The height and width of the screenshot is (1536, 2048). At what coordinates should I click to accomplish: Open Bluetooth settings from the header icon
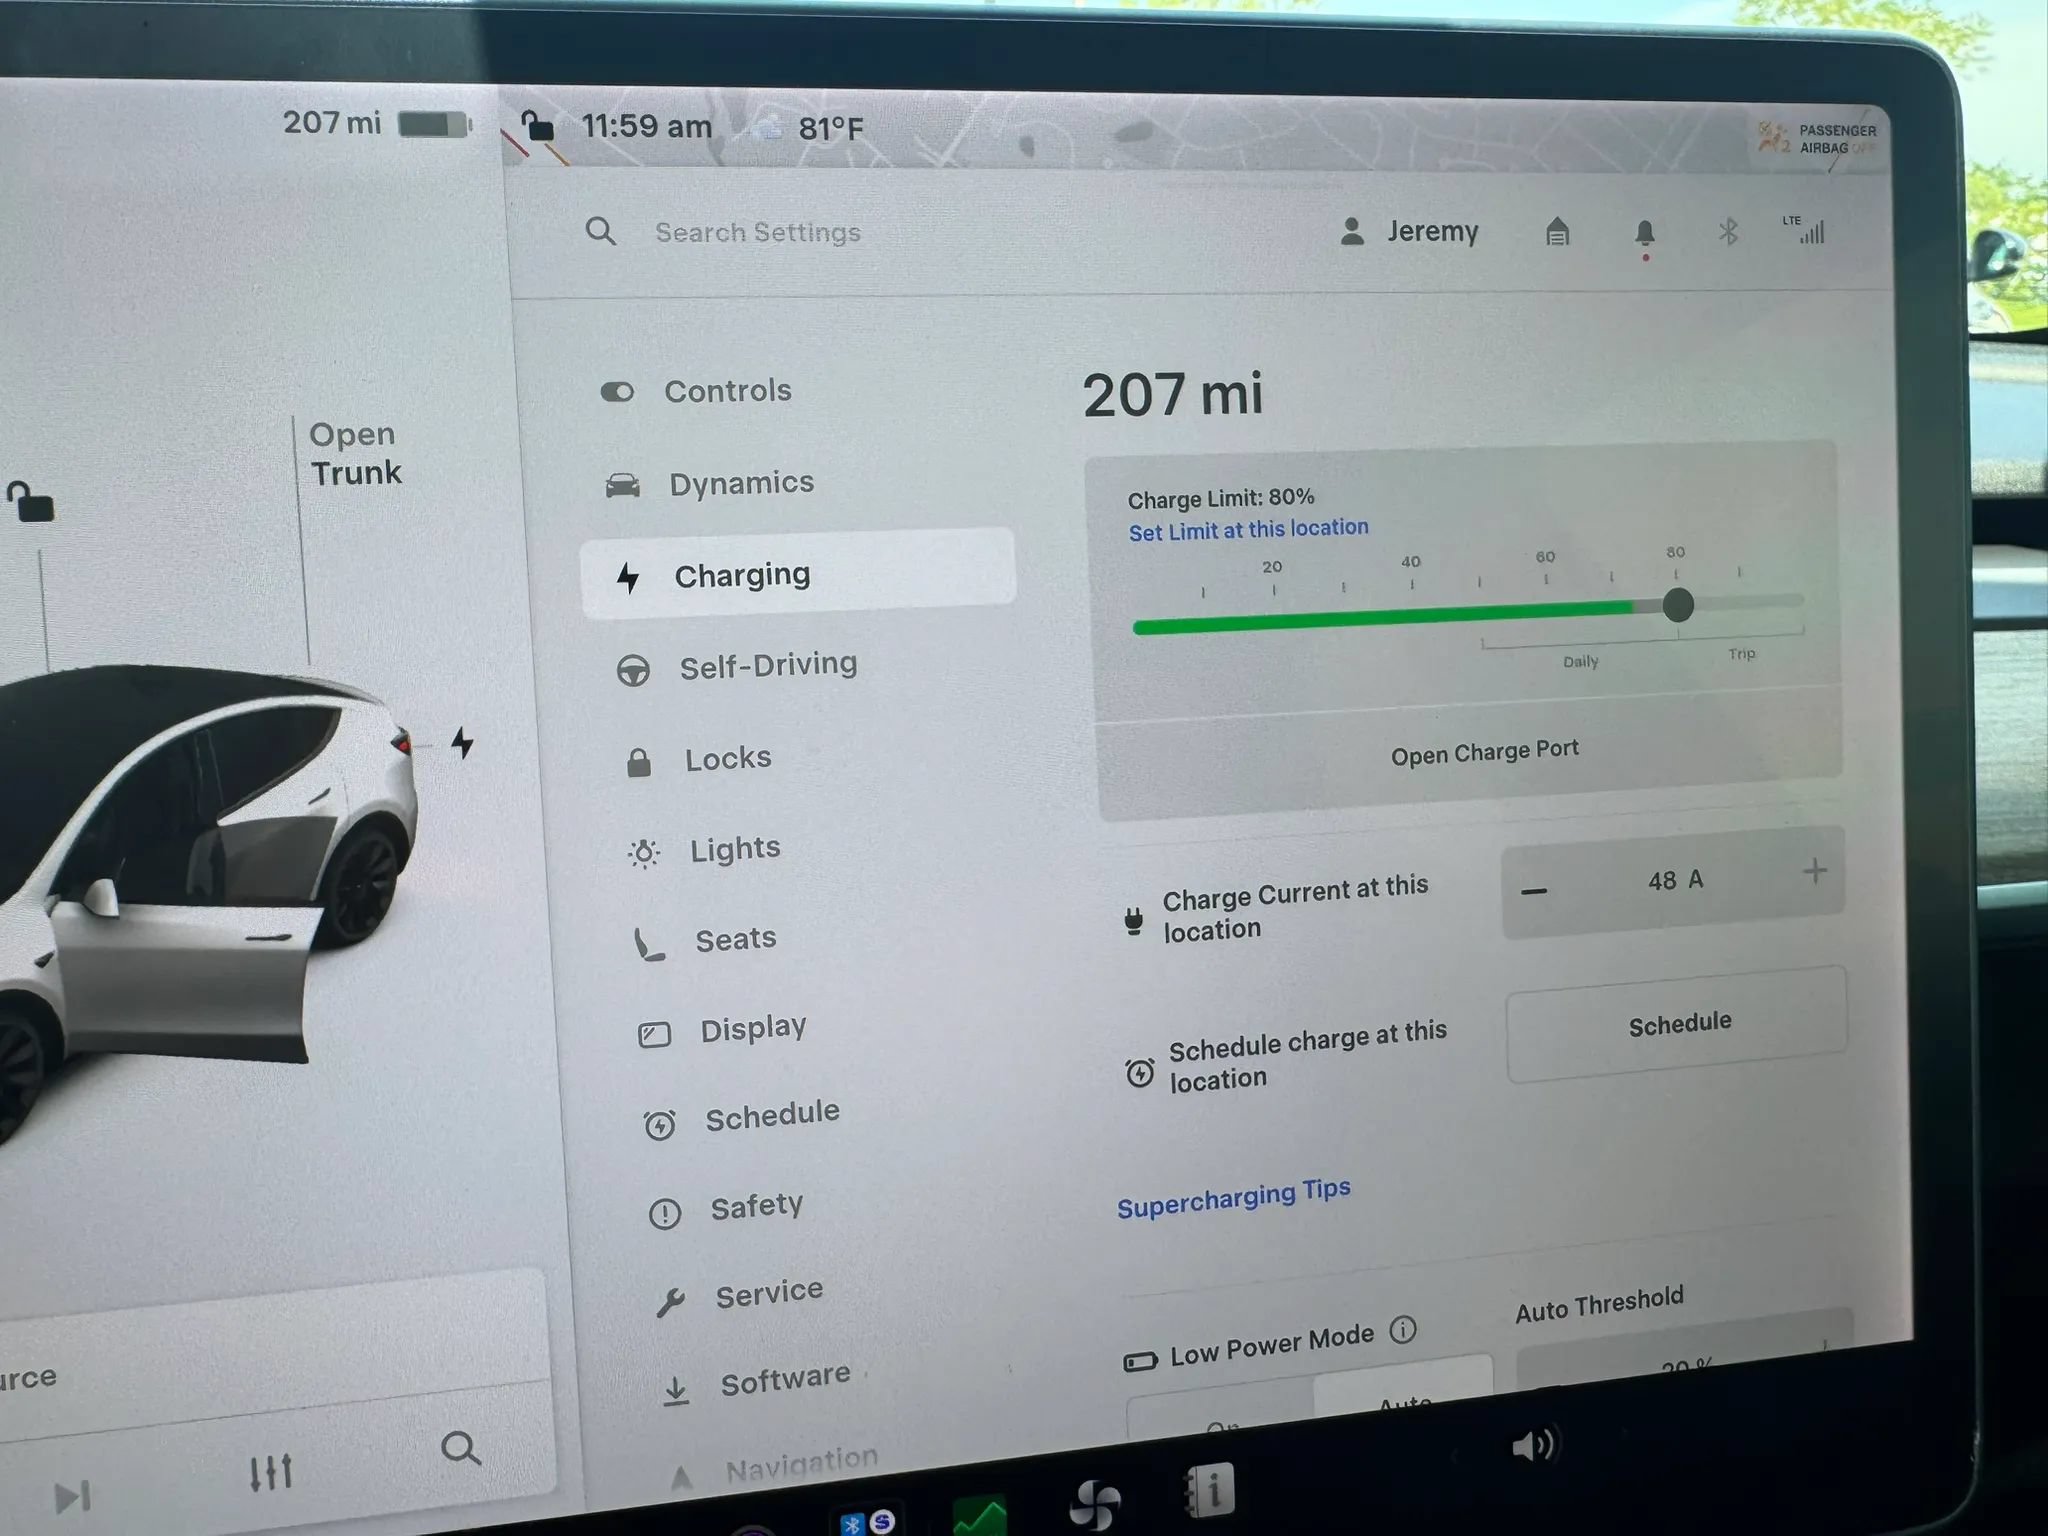pos(1728,233)
